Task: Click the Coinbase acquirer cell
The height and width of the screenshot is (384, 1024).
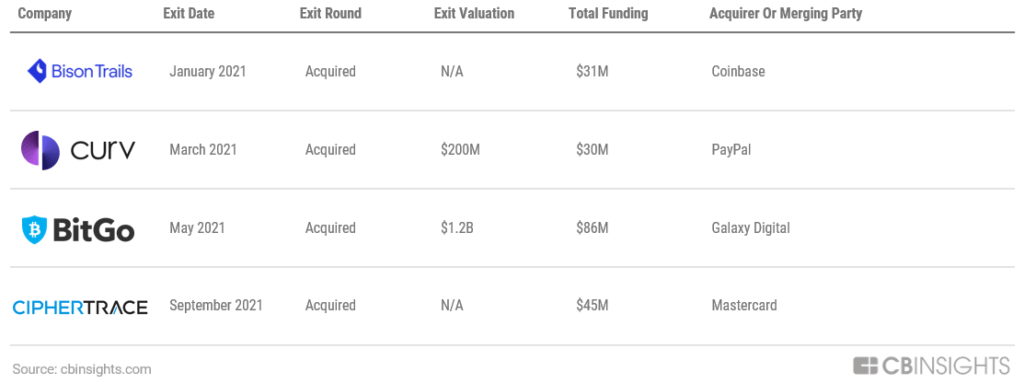Action: (x=738, y=71)
